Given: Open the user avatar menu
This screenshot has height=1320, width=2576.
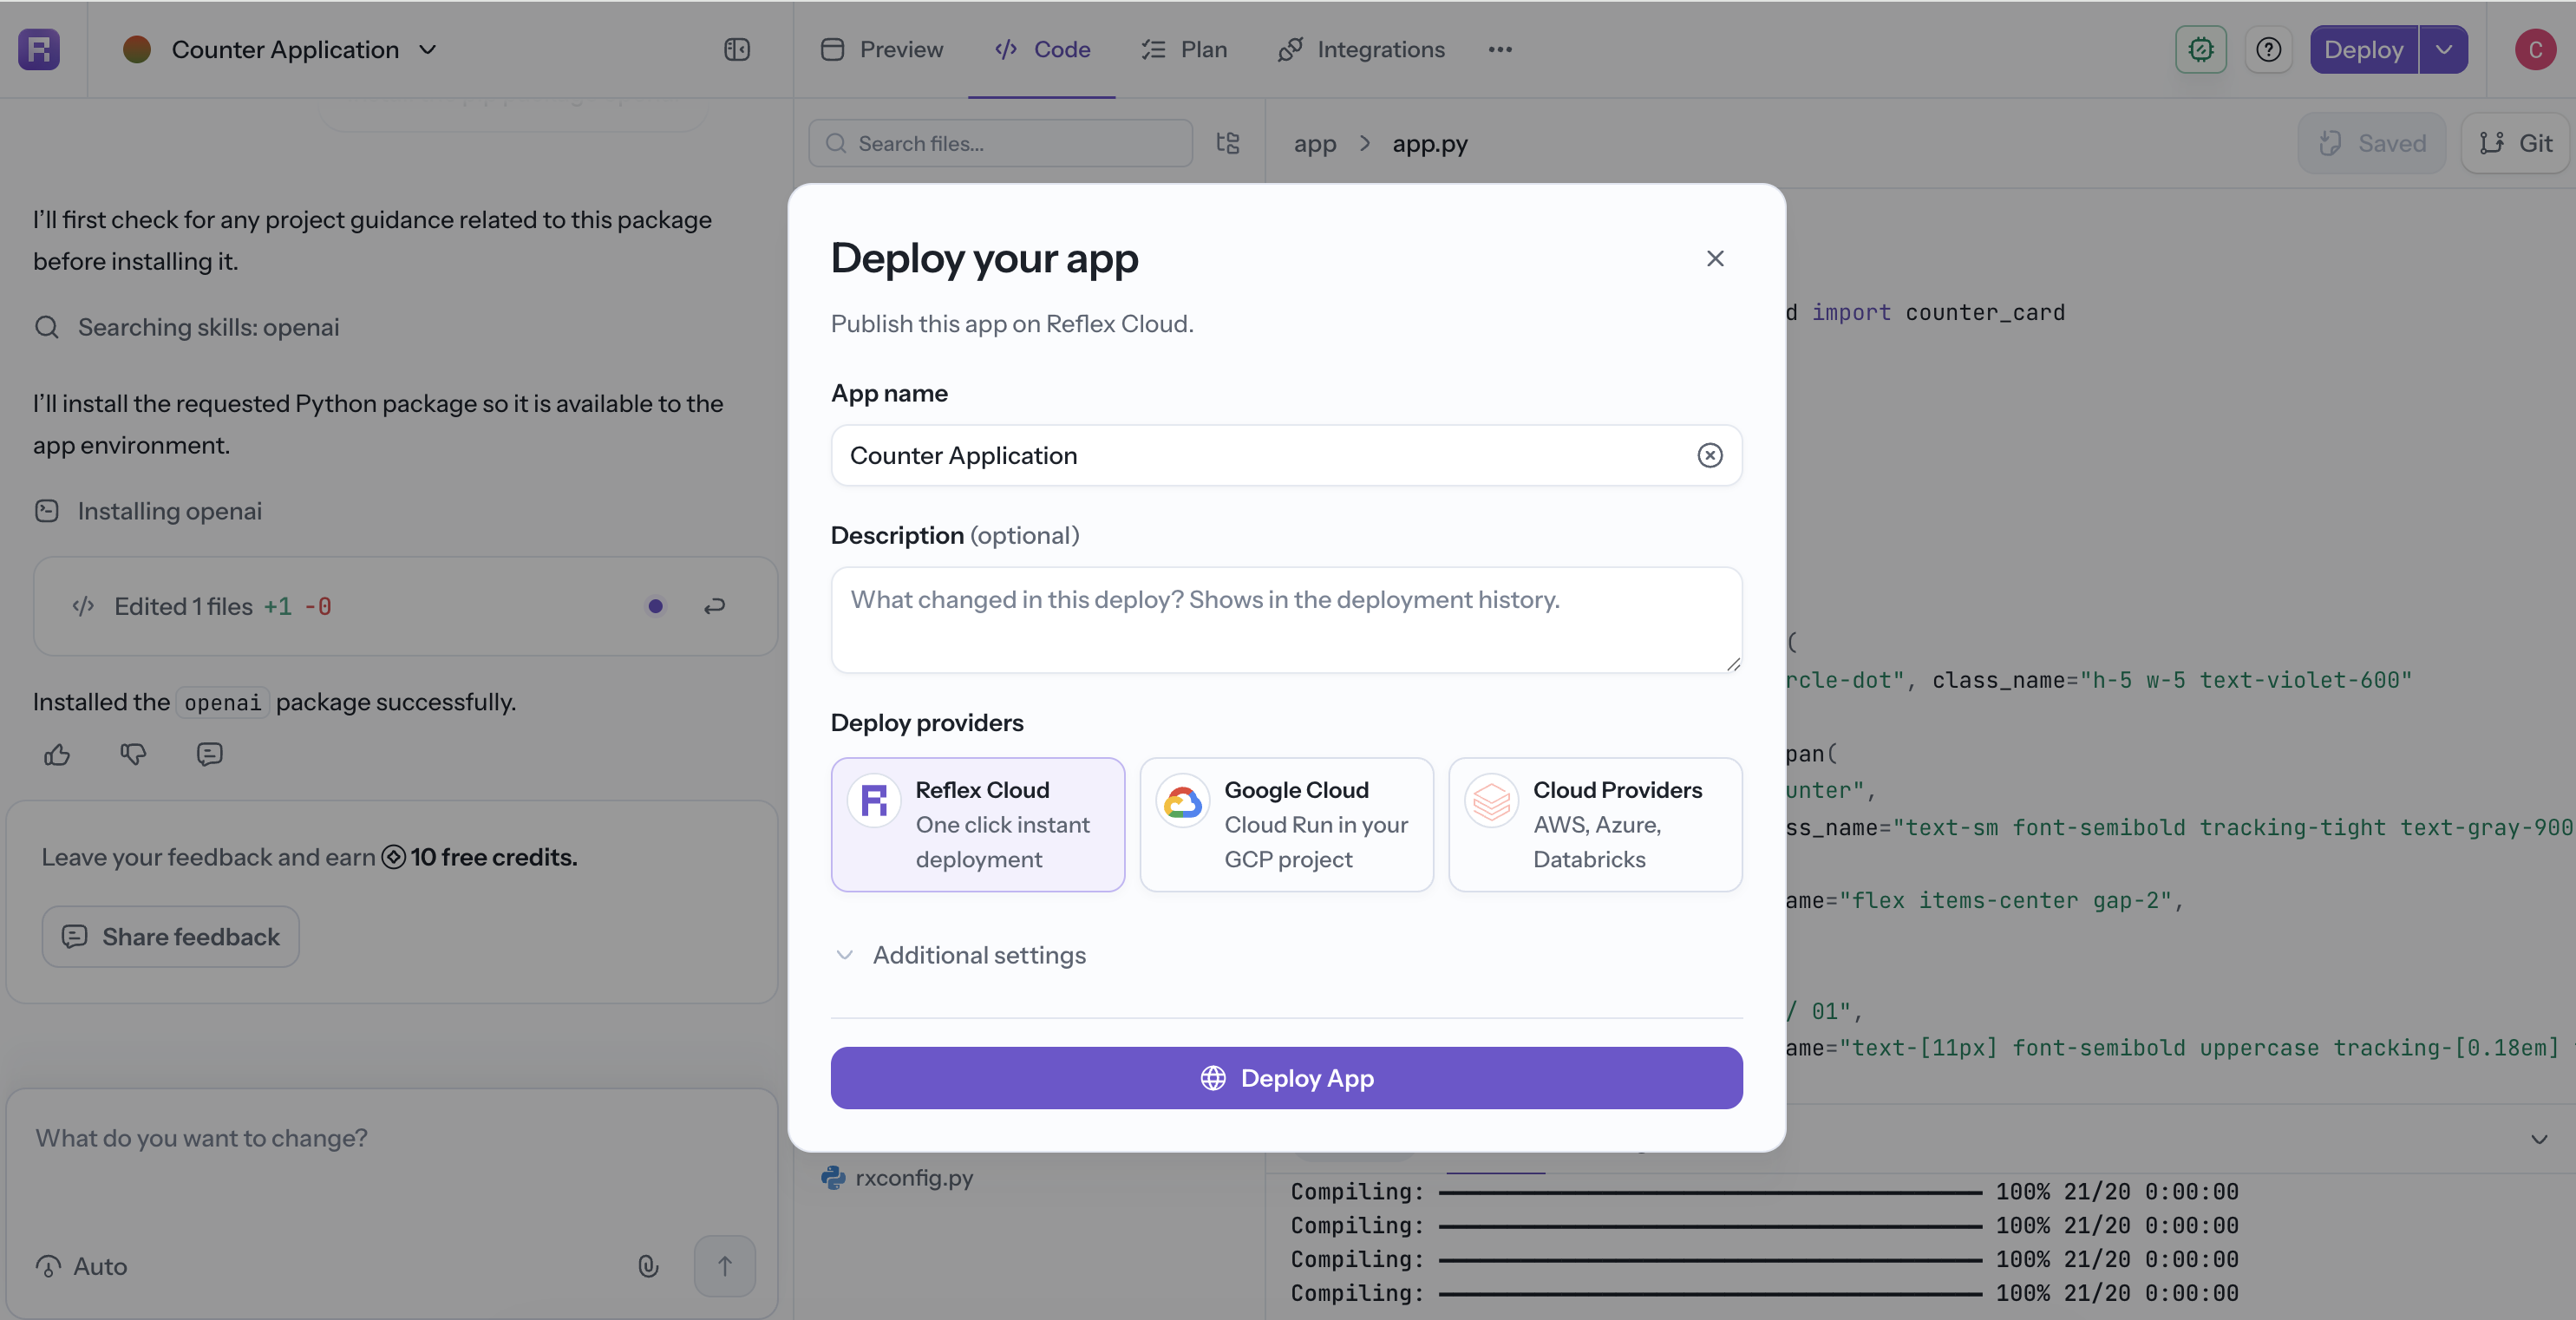Looking at the screenshot, I should 2535,49.
